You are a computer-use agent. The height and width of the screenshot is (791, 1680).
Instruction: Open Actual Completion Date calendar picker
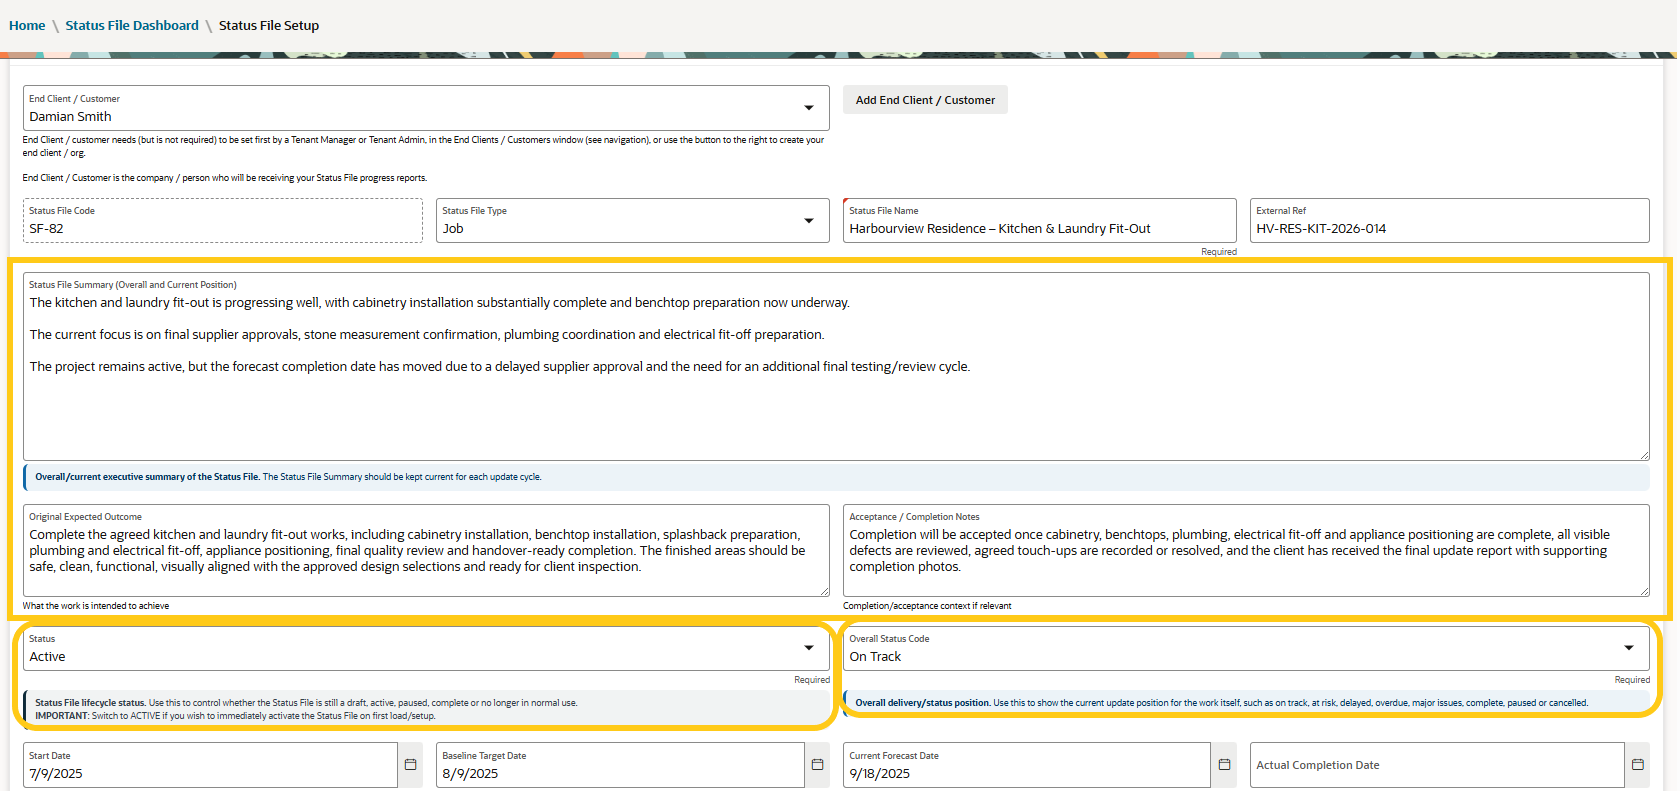[1637, 765]
